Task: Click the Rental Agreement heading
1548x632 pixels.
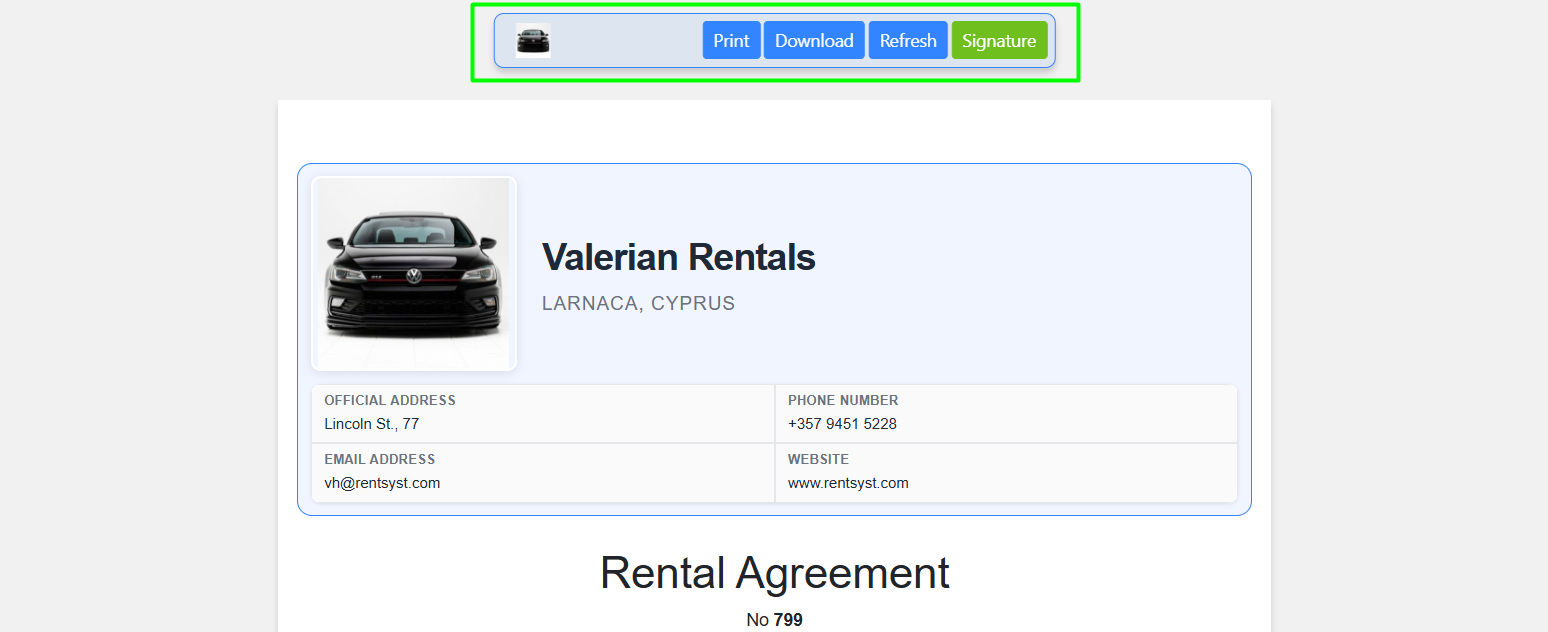Action: (774, 573)
